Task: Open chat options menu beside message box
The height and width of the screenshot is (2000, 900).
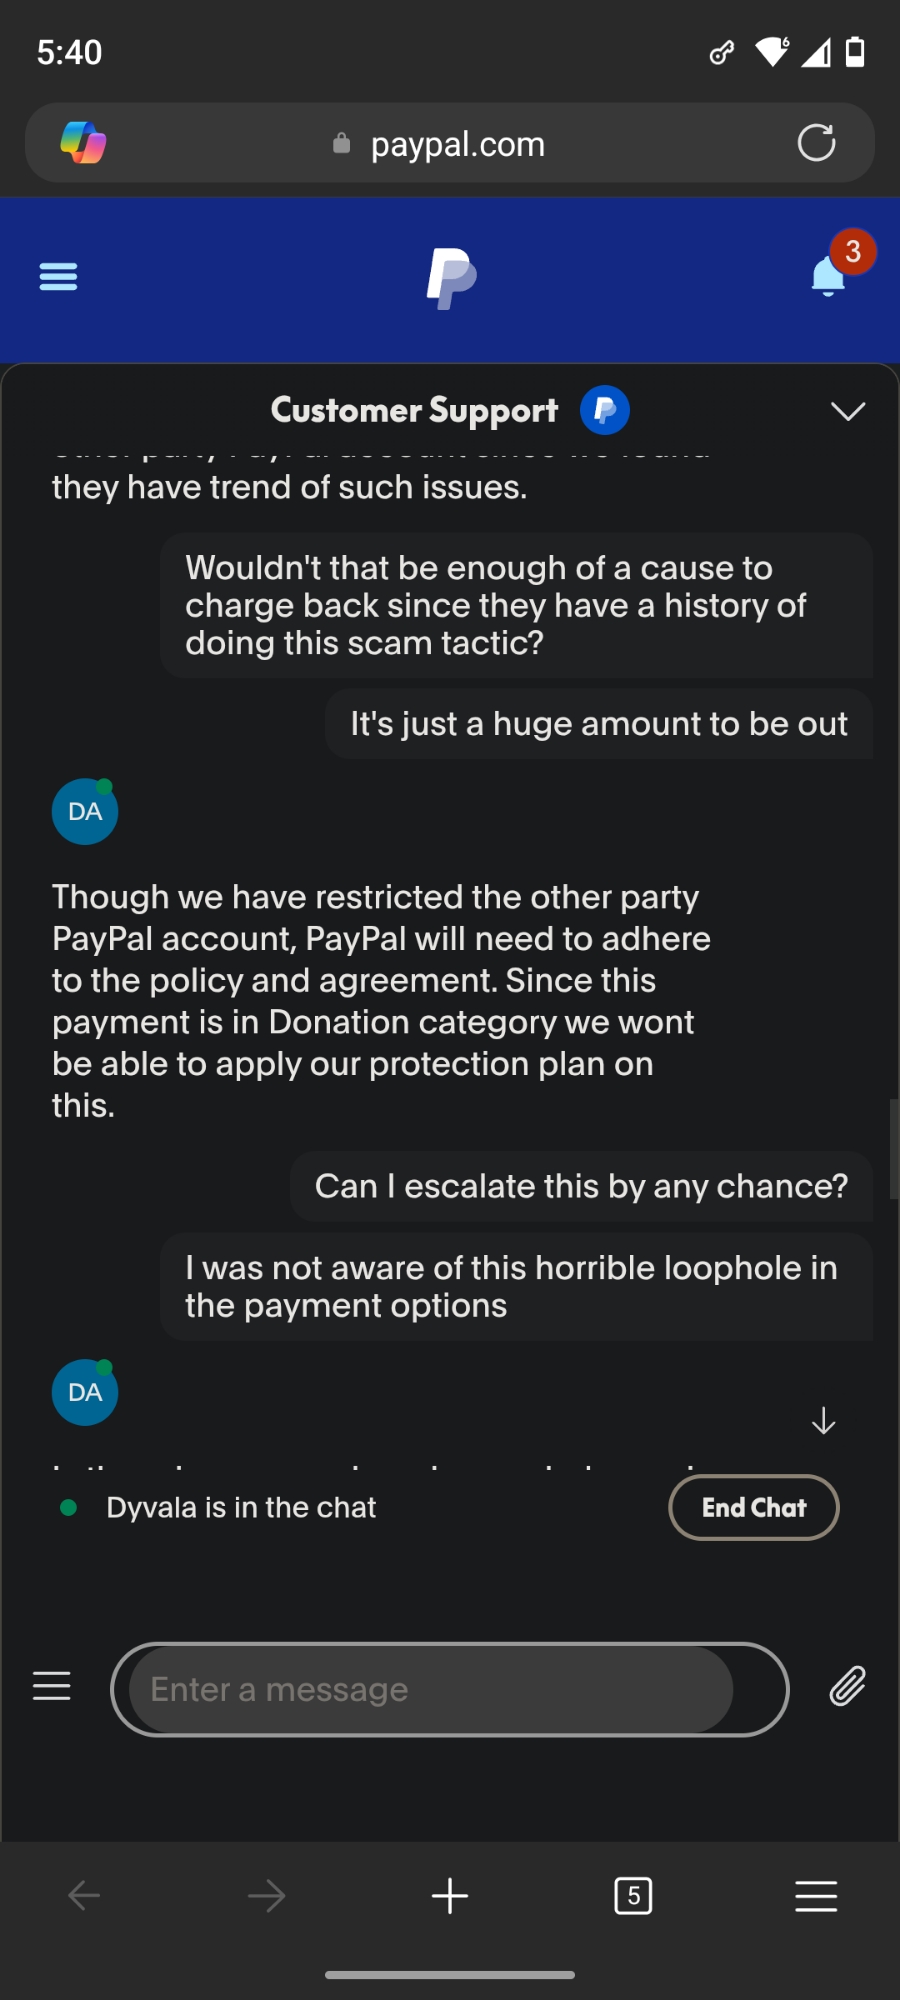Action: tap(52, 1687)
